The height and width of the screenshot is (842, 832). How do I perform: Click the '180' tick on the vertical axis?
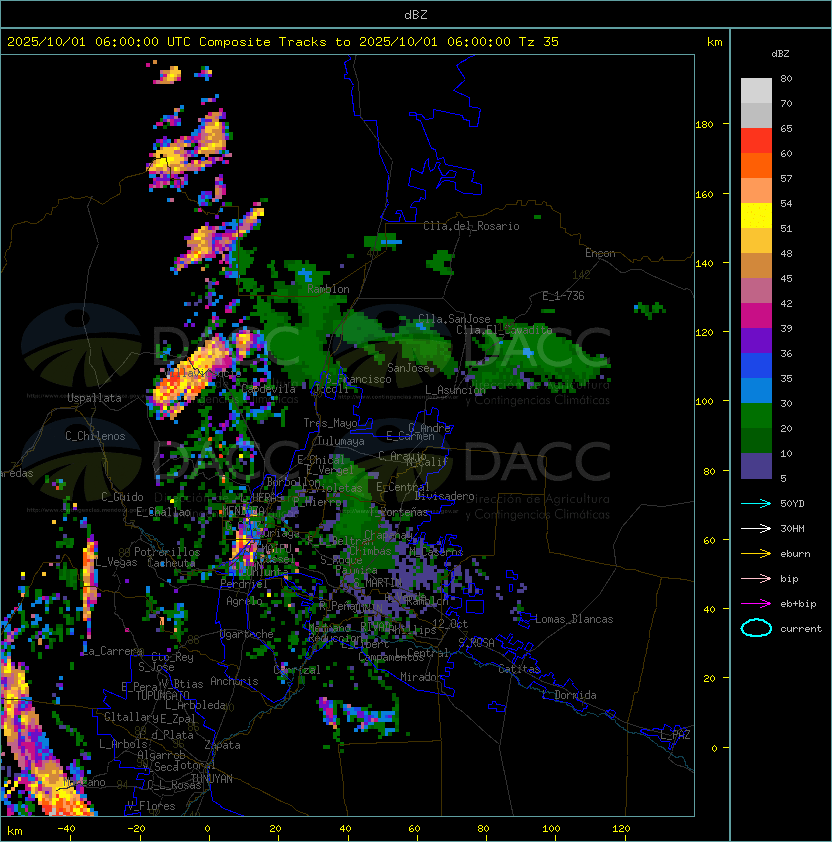click(x=704, y=124)
